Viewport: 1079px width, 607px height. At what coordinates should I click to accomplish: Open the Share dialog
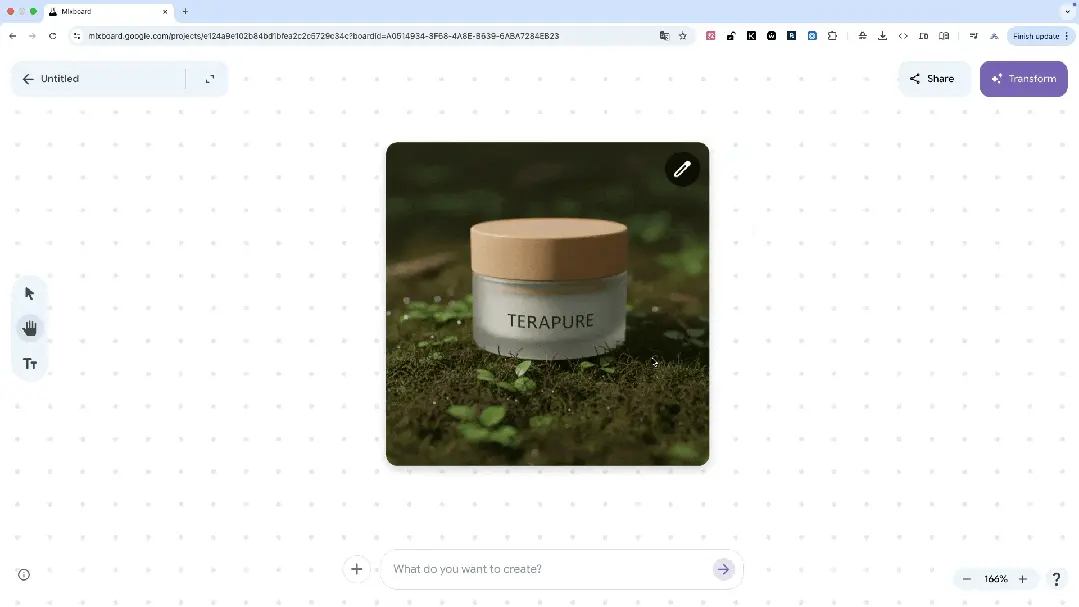tap(932, 79)
